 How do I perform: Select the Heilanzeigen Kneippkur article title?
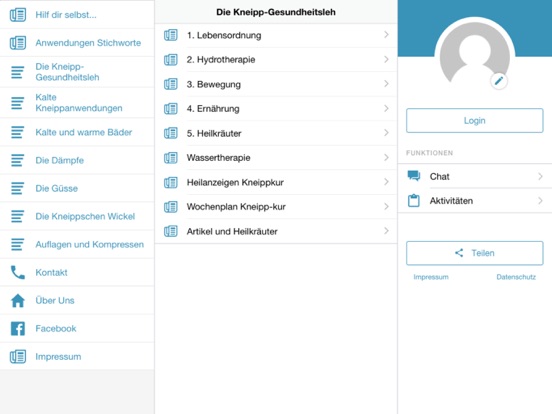coord(235,182)
